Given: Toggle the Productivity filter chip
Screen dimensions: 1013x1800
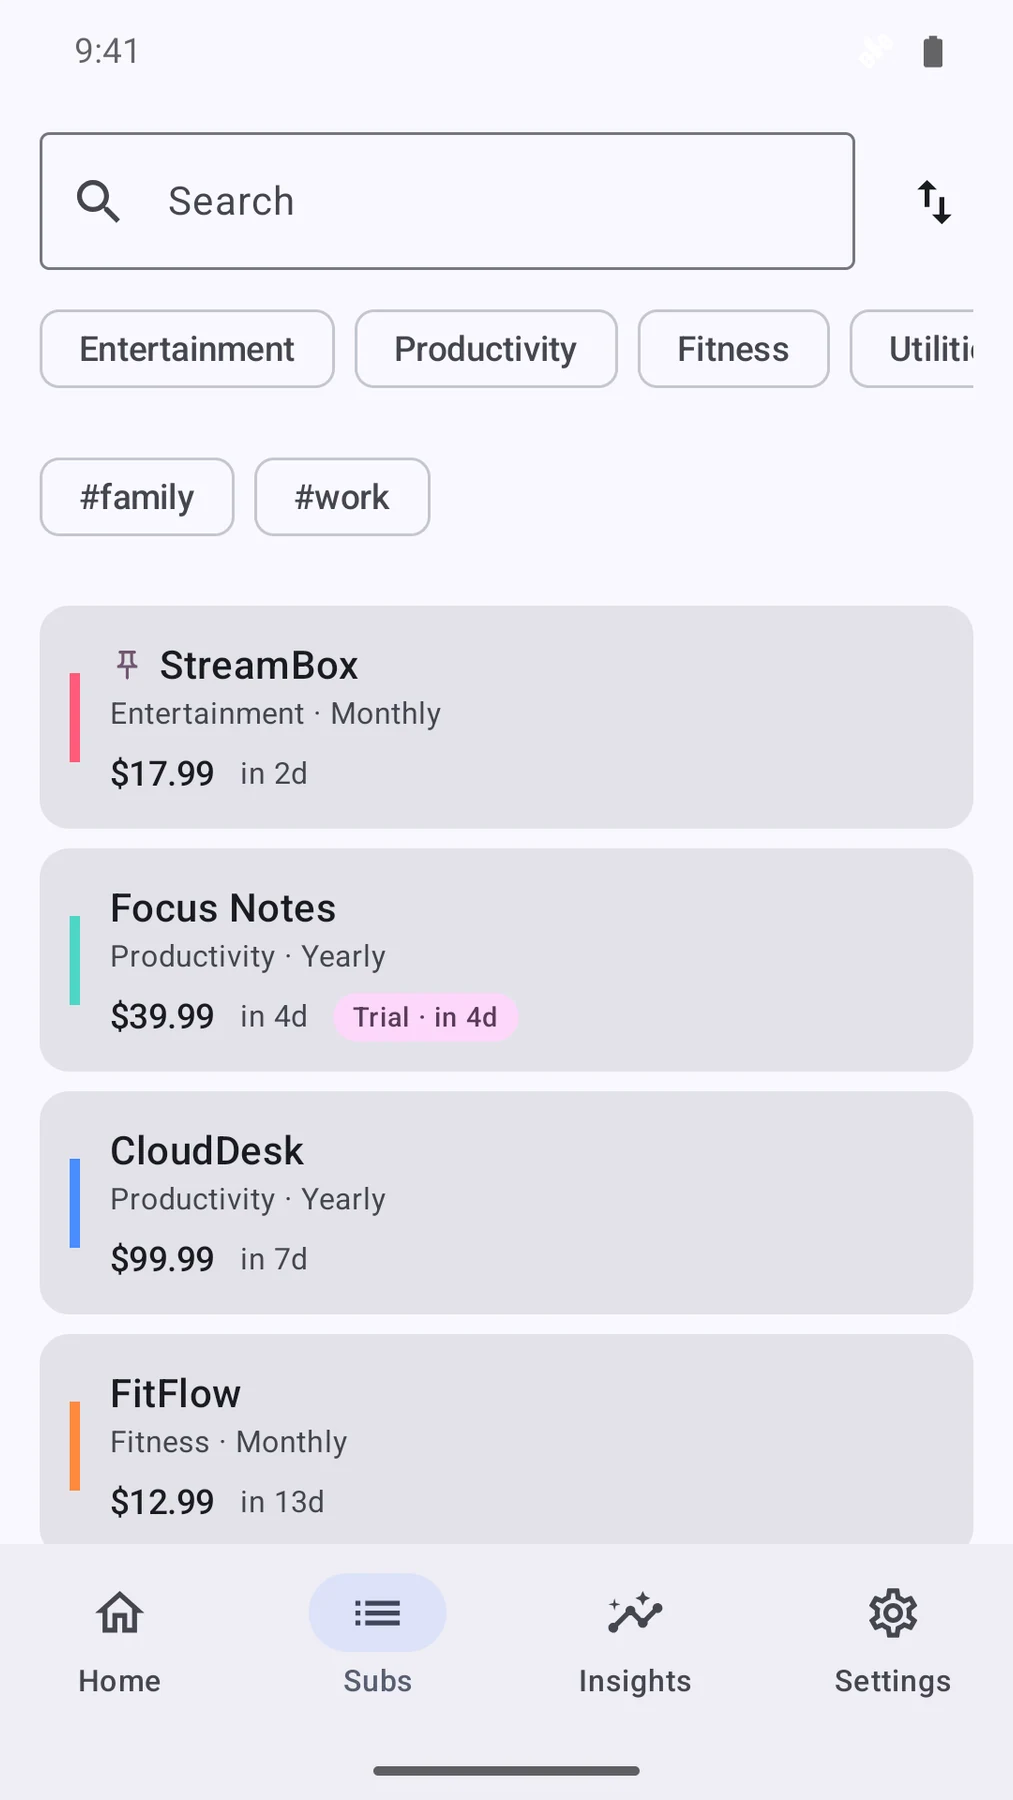Looking at the screenshot, I should (x=486, y=349).
